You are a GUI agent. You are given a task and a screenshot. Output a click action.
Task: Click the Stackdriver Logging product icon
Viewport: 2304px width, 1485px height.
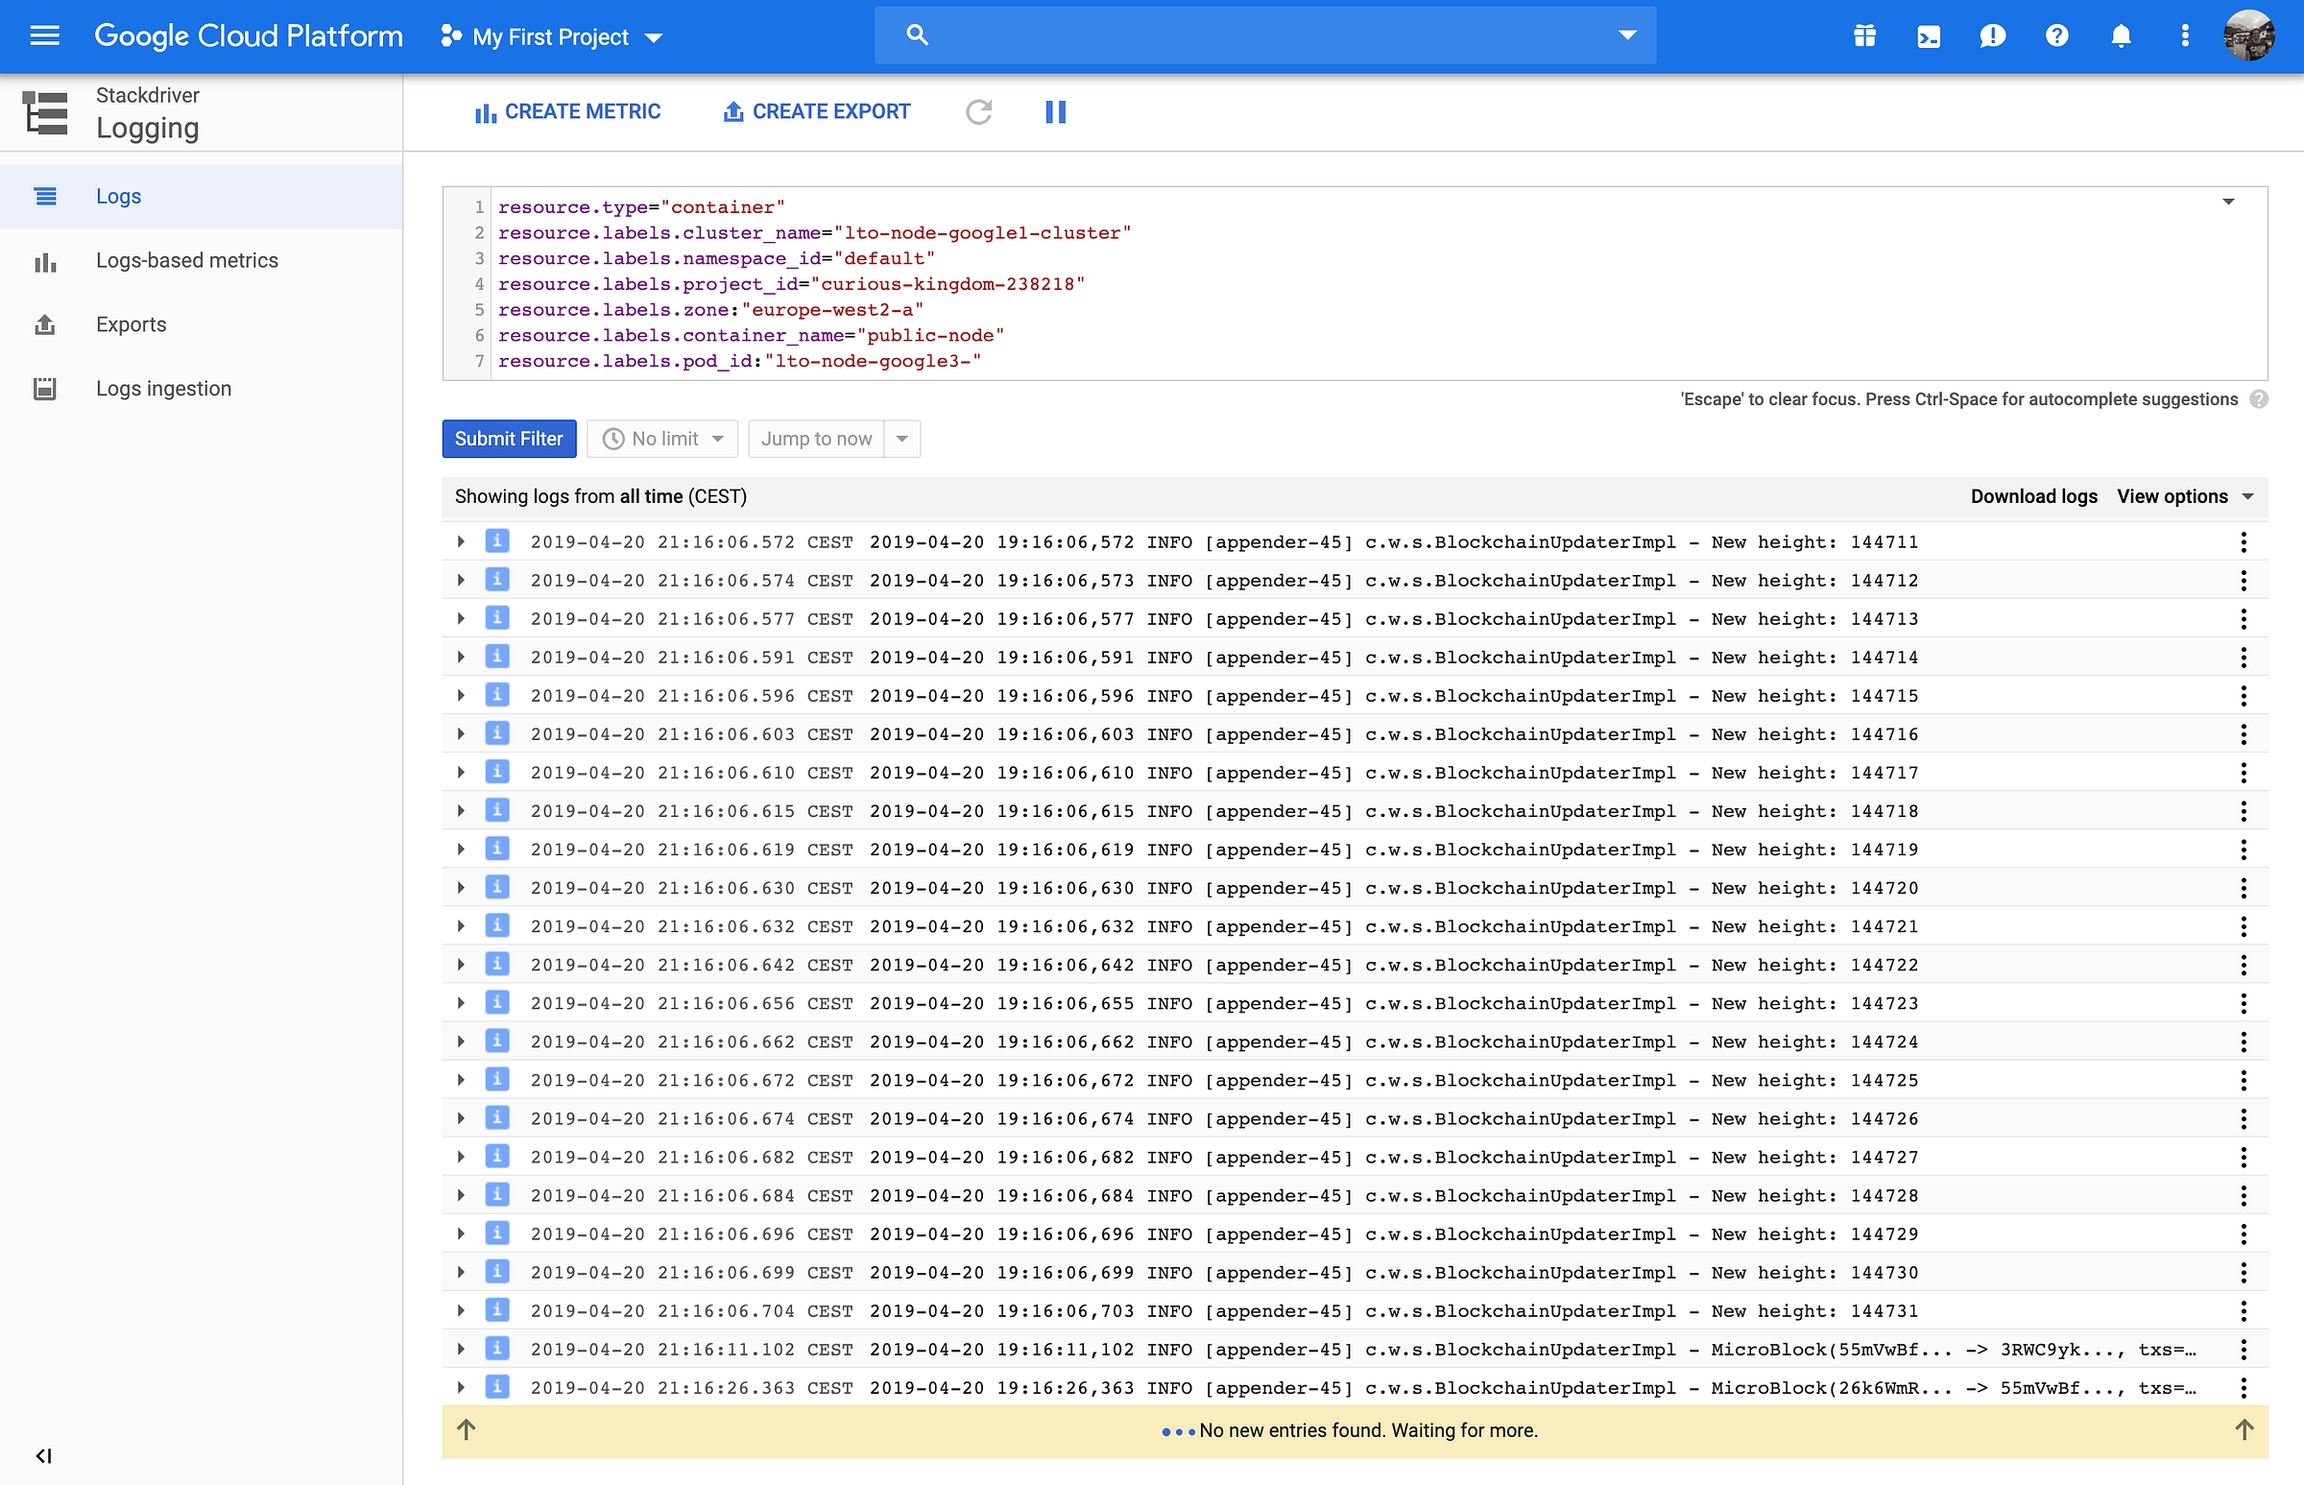45,112
